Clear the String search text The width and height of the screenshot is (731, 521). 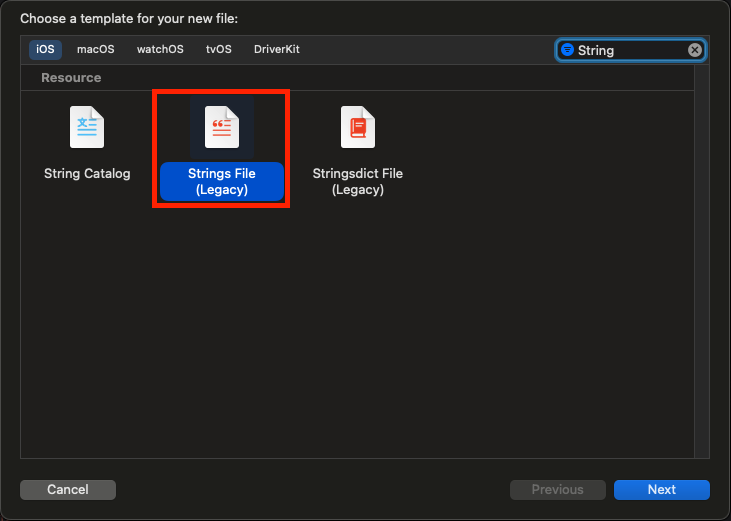pyautogui.click(x=695, y=50)
